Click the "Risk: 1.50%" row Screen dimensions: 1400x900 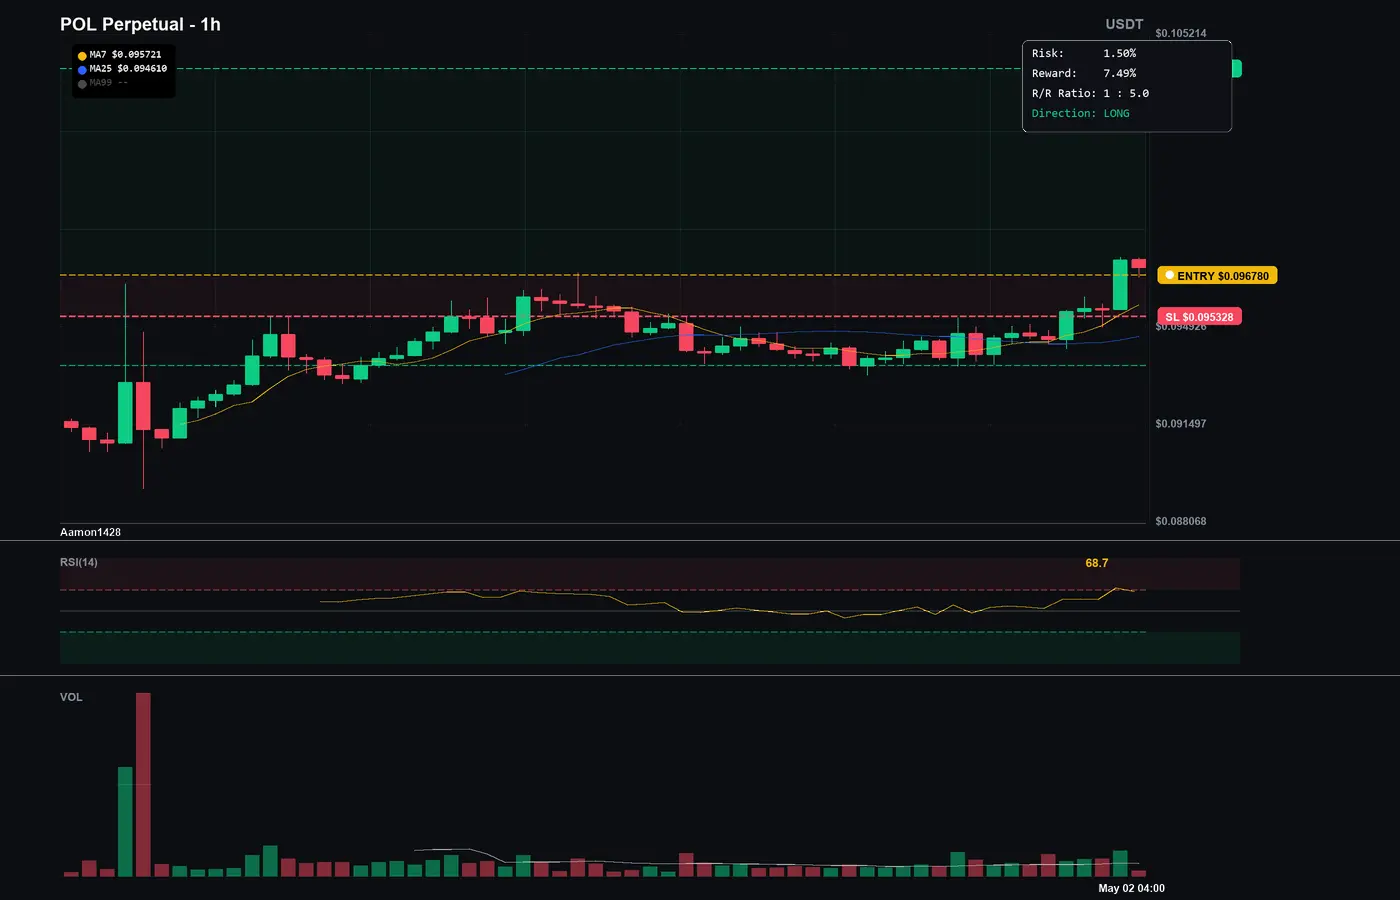1084,53
